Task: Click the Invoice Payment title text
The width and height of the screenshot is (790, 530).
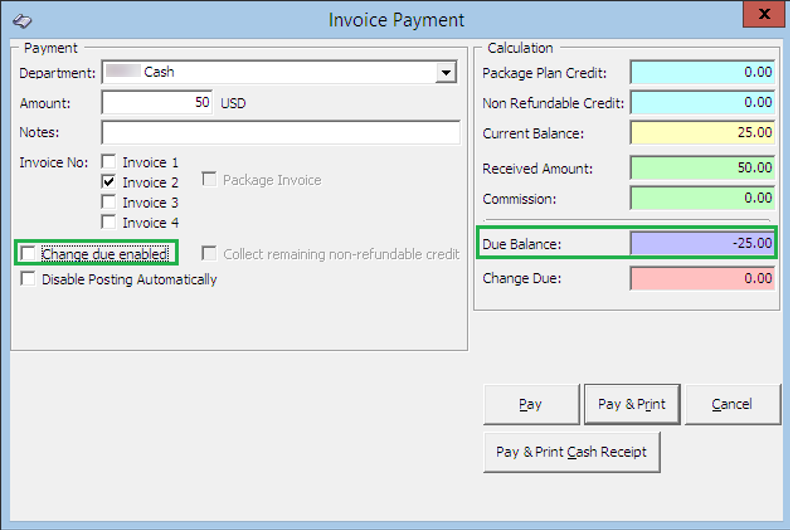Action: (397, 20)
